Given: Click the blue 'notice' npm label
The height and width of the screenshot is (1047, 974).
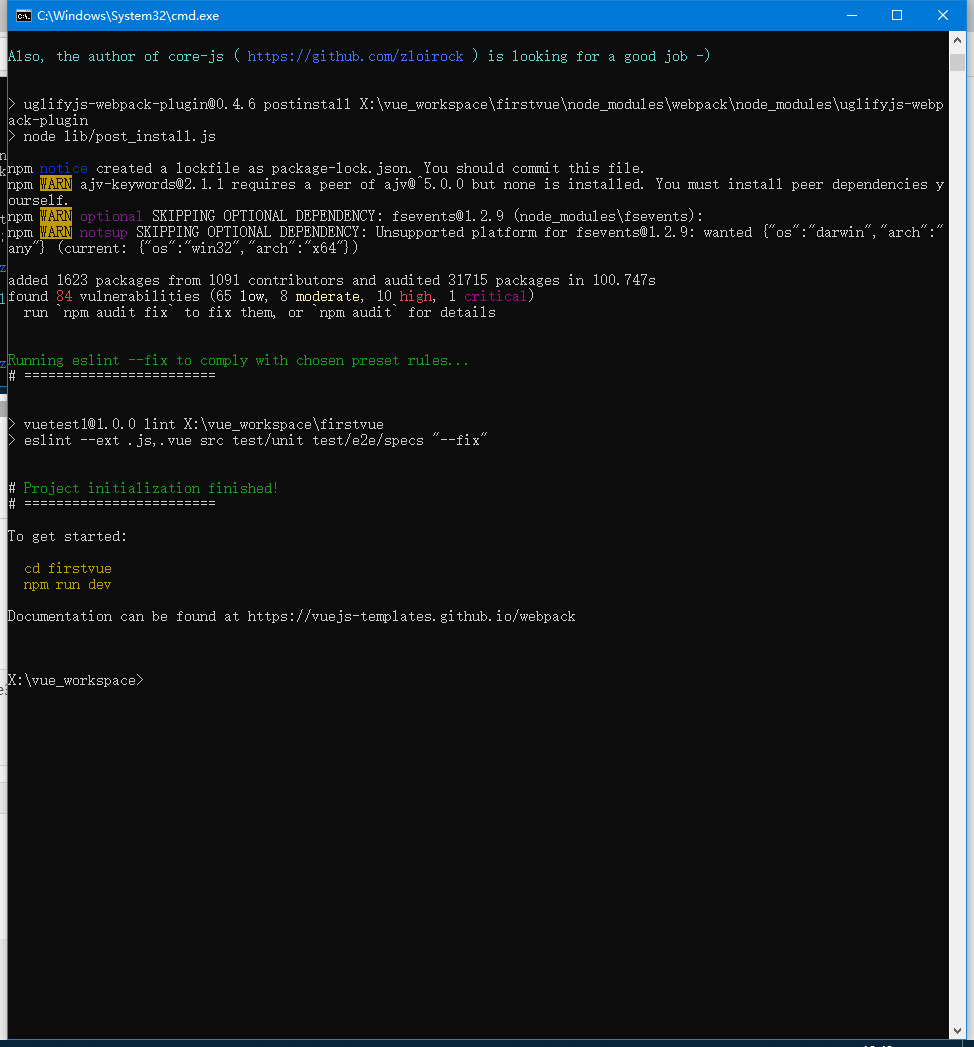Looking at the screenshot, I should coord(63,168).
